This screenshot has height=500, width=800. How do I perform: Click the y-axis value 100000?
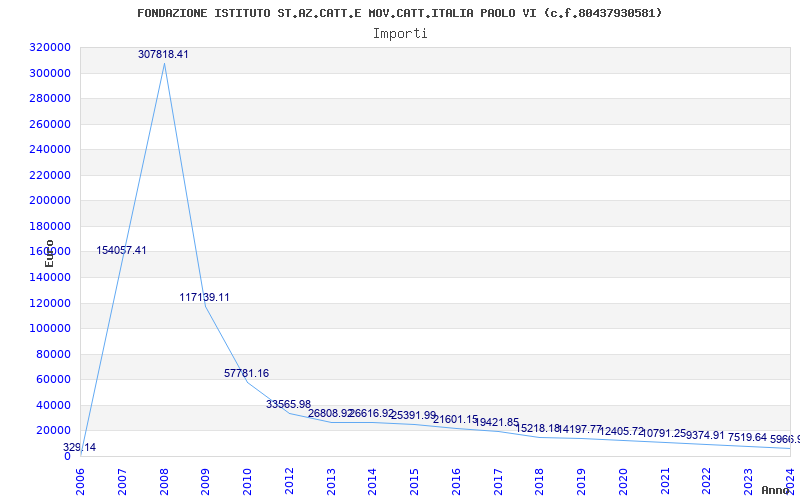coord(50,329)
